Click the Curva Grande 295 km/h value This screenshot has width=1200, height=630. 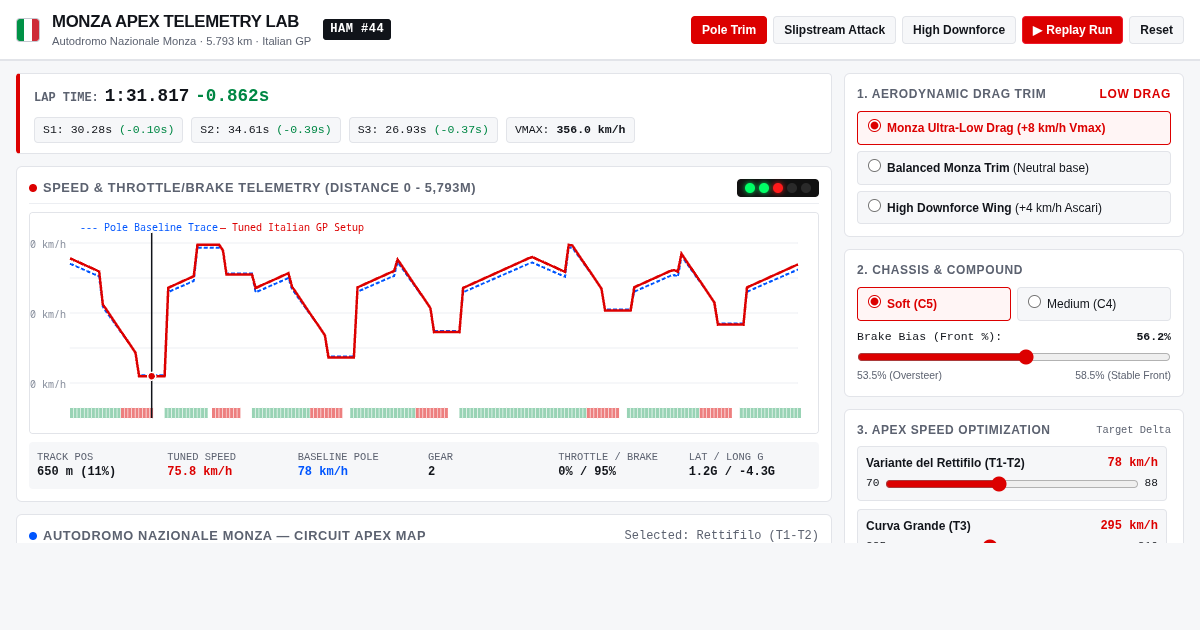[1129, 526]
